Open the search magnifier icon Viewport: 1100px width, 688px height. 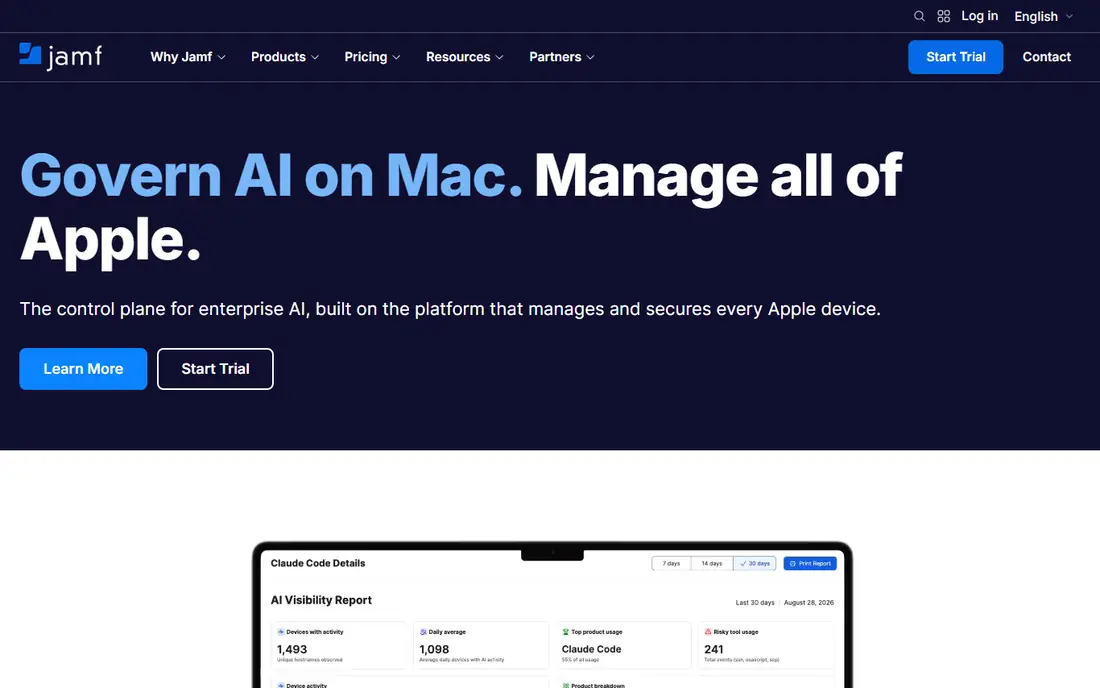click(919, 16)
